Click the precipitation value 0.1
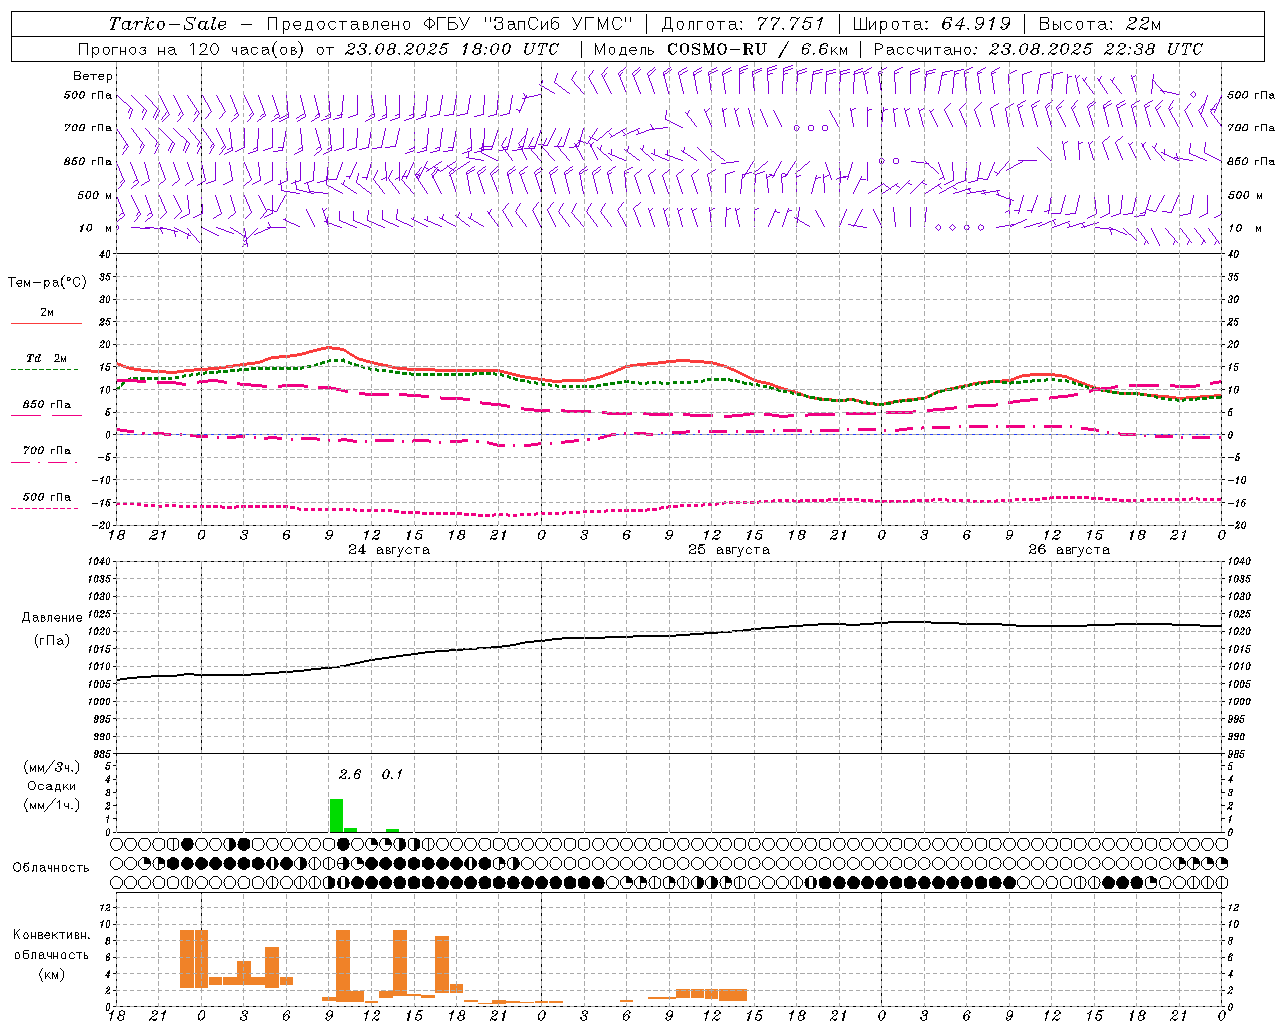Screen dimensions: 1280x1024 pos(392,774)
